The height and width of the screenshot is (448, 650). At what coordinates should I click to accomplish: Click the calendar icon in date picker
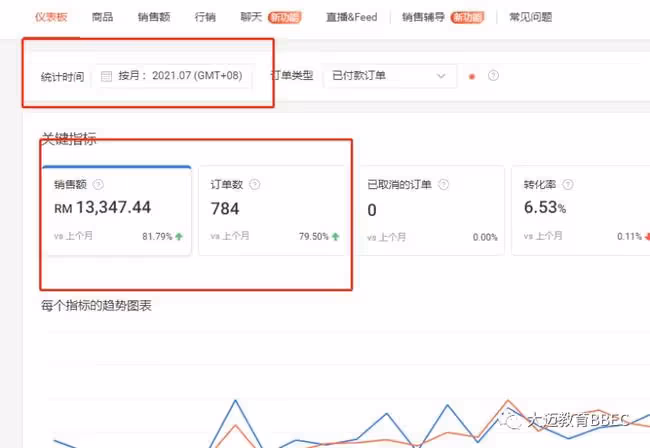[106, 76]
